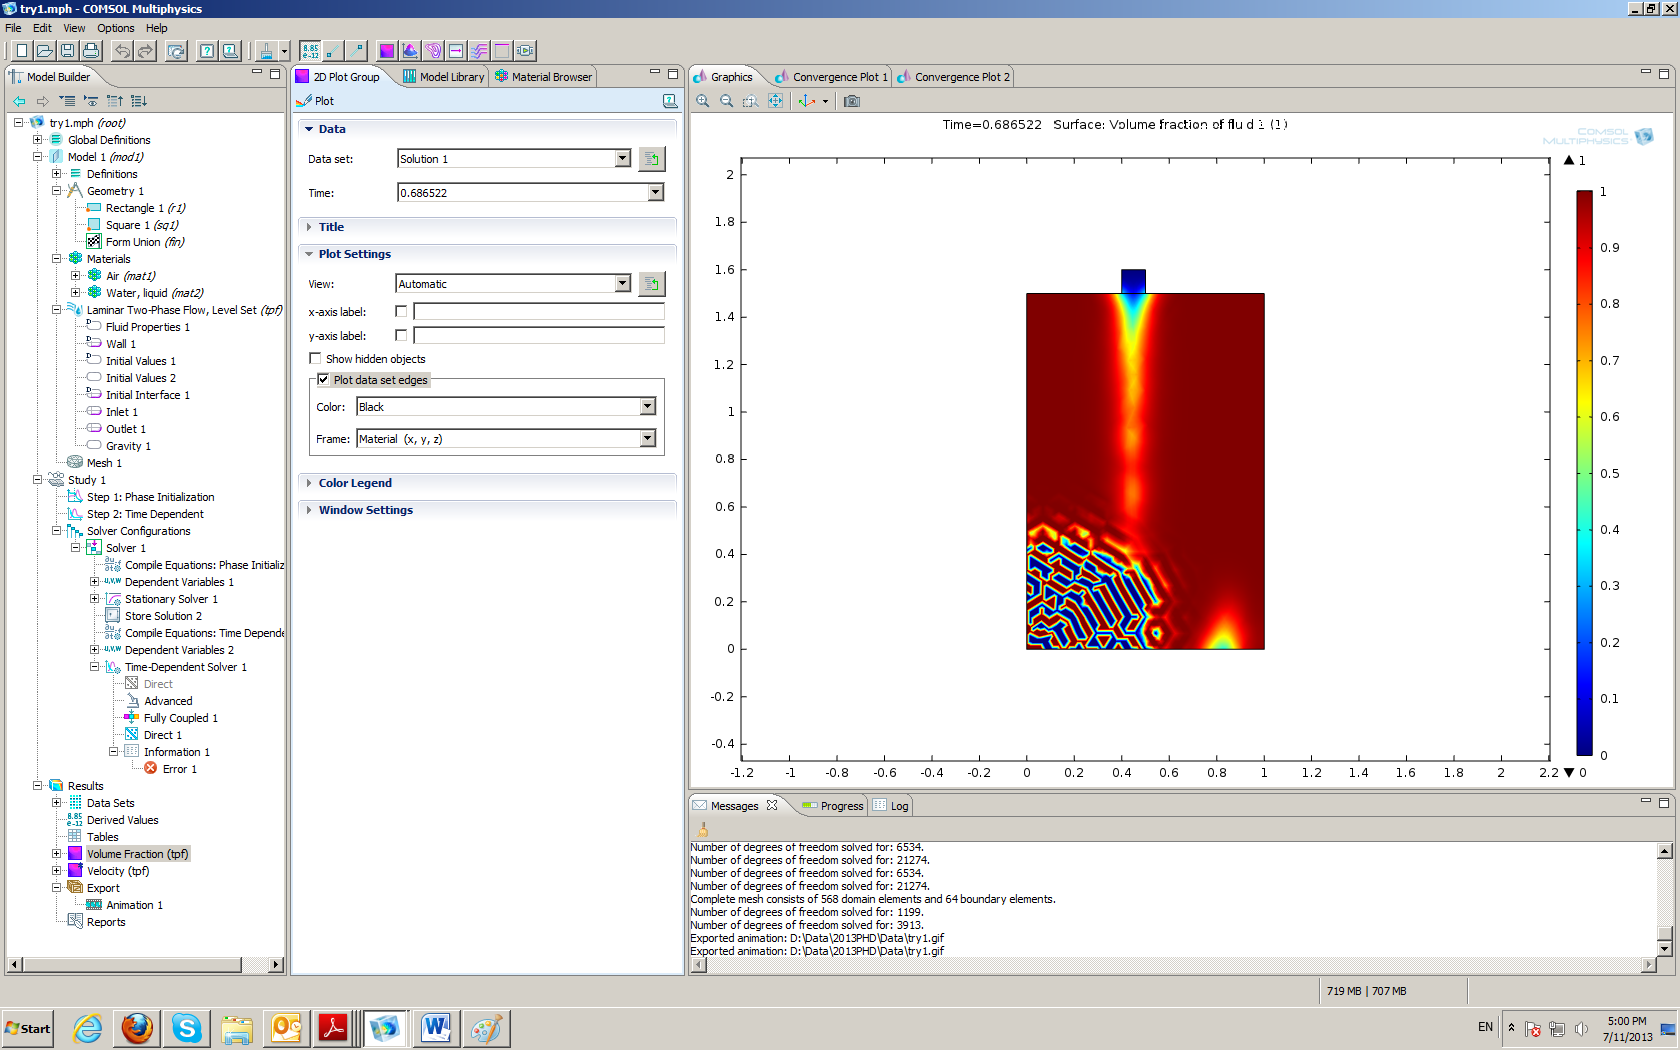Open the Options menu
1680x1050 pixels.
115,28
